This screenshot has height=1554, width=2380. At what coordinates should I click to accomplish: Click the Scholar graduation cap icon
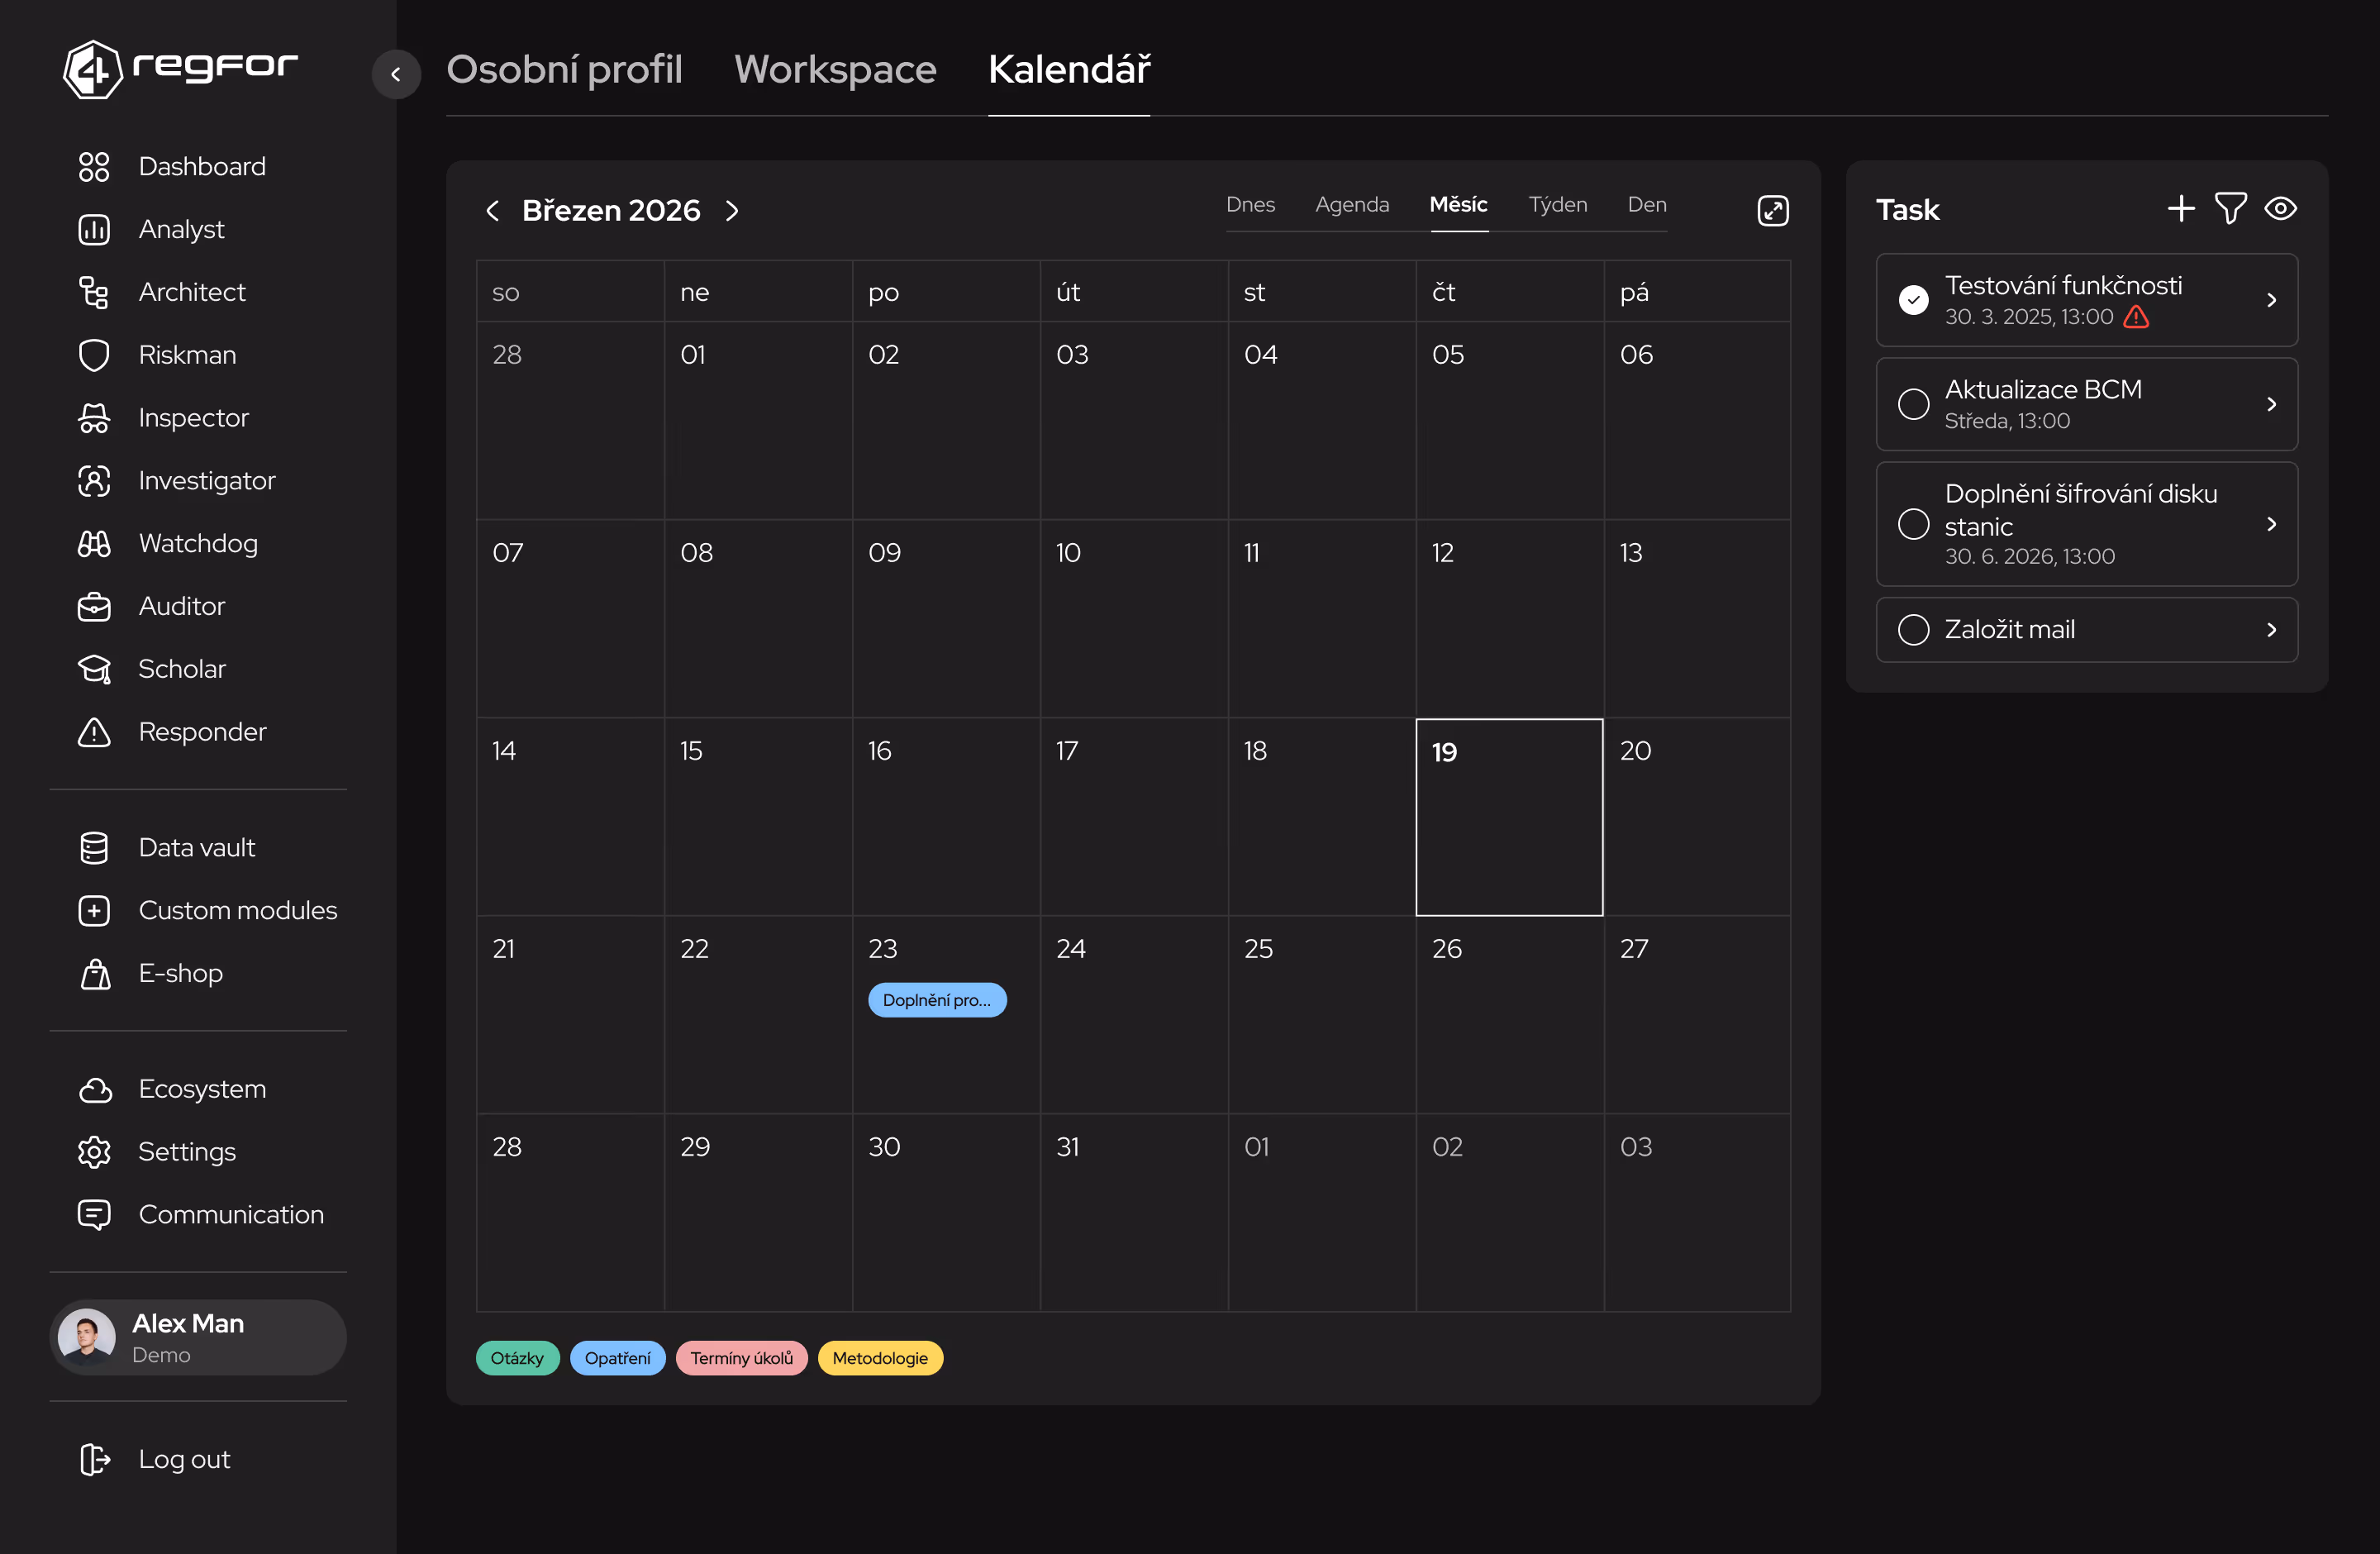(x=94, y=669)
